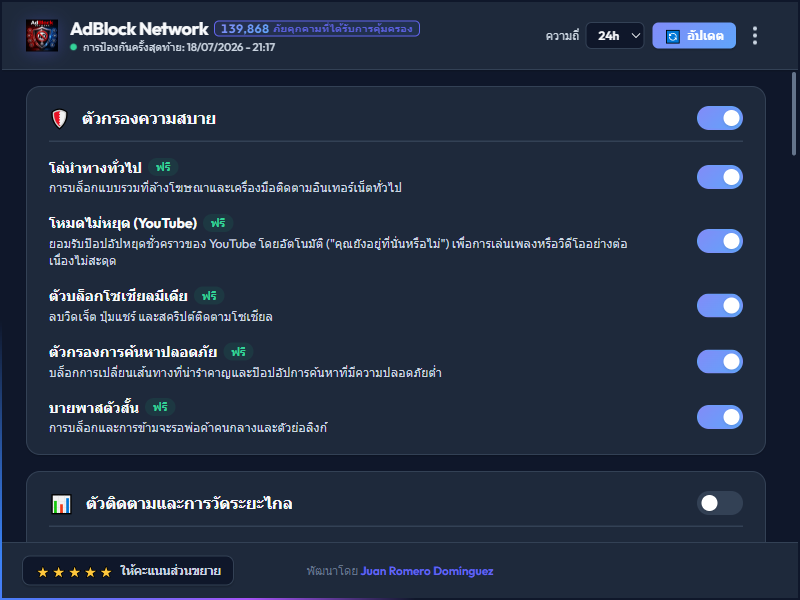800x600 pixels.
Task: Click the 139,868 protected threats badge
Action: (x=317, y=29)
